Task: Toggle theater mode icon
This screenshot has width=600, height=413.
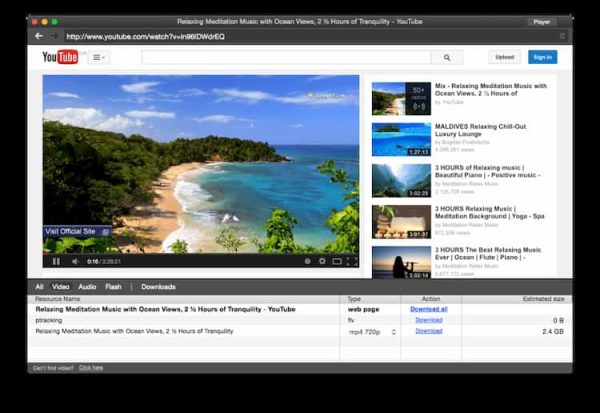Action: [x=337, y=261]
